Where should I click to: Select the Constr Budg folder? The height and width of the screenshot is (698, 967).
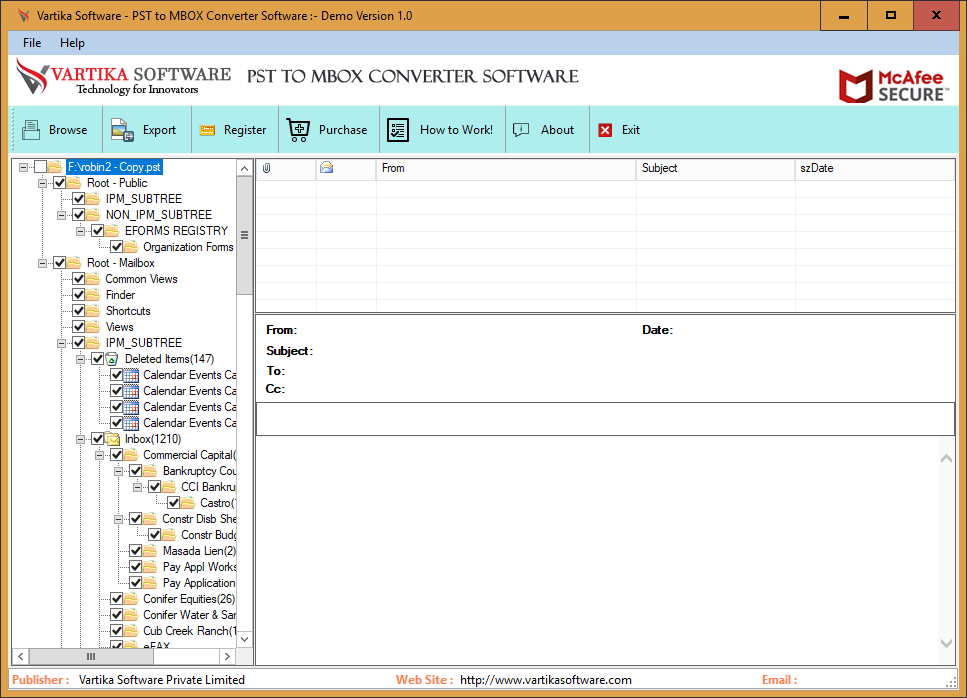click(208, 535)
